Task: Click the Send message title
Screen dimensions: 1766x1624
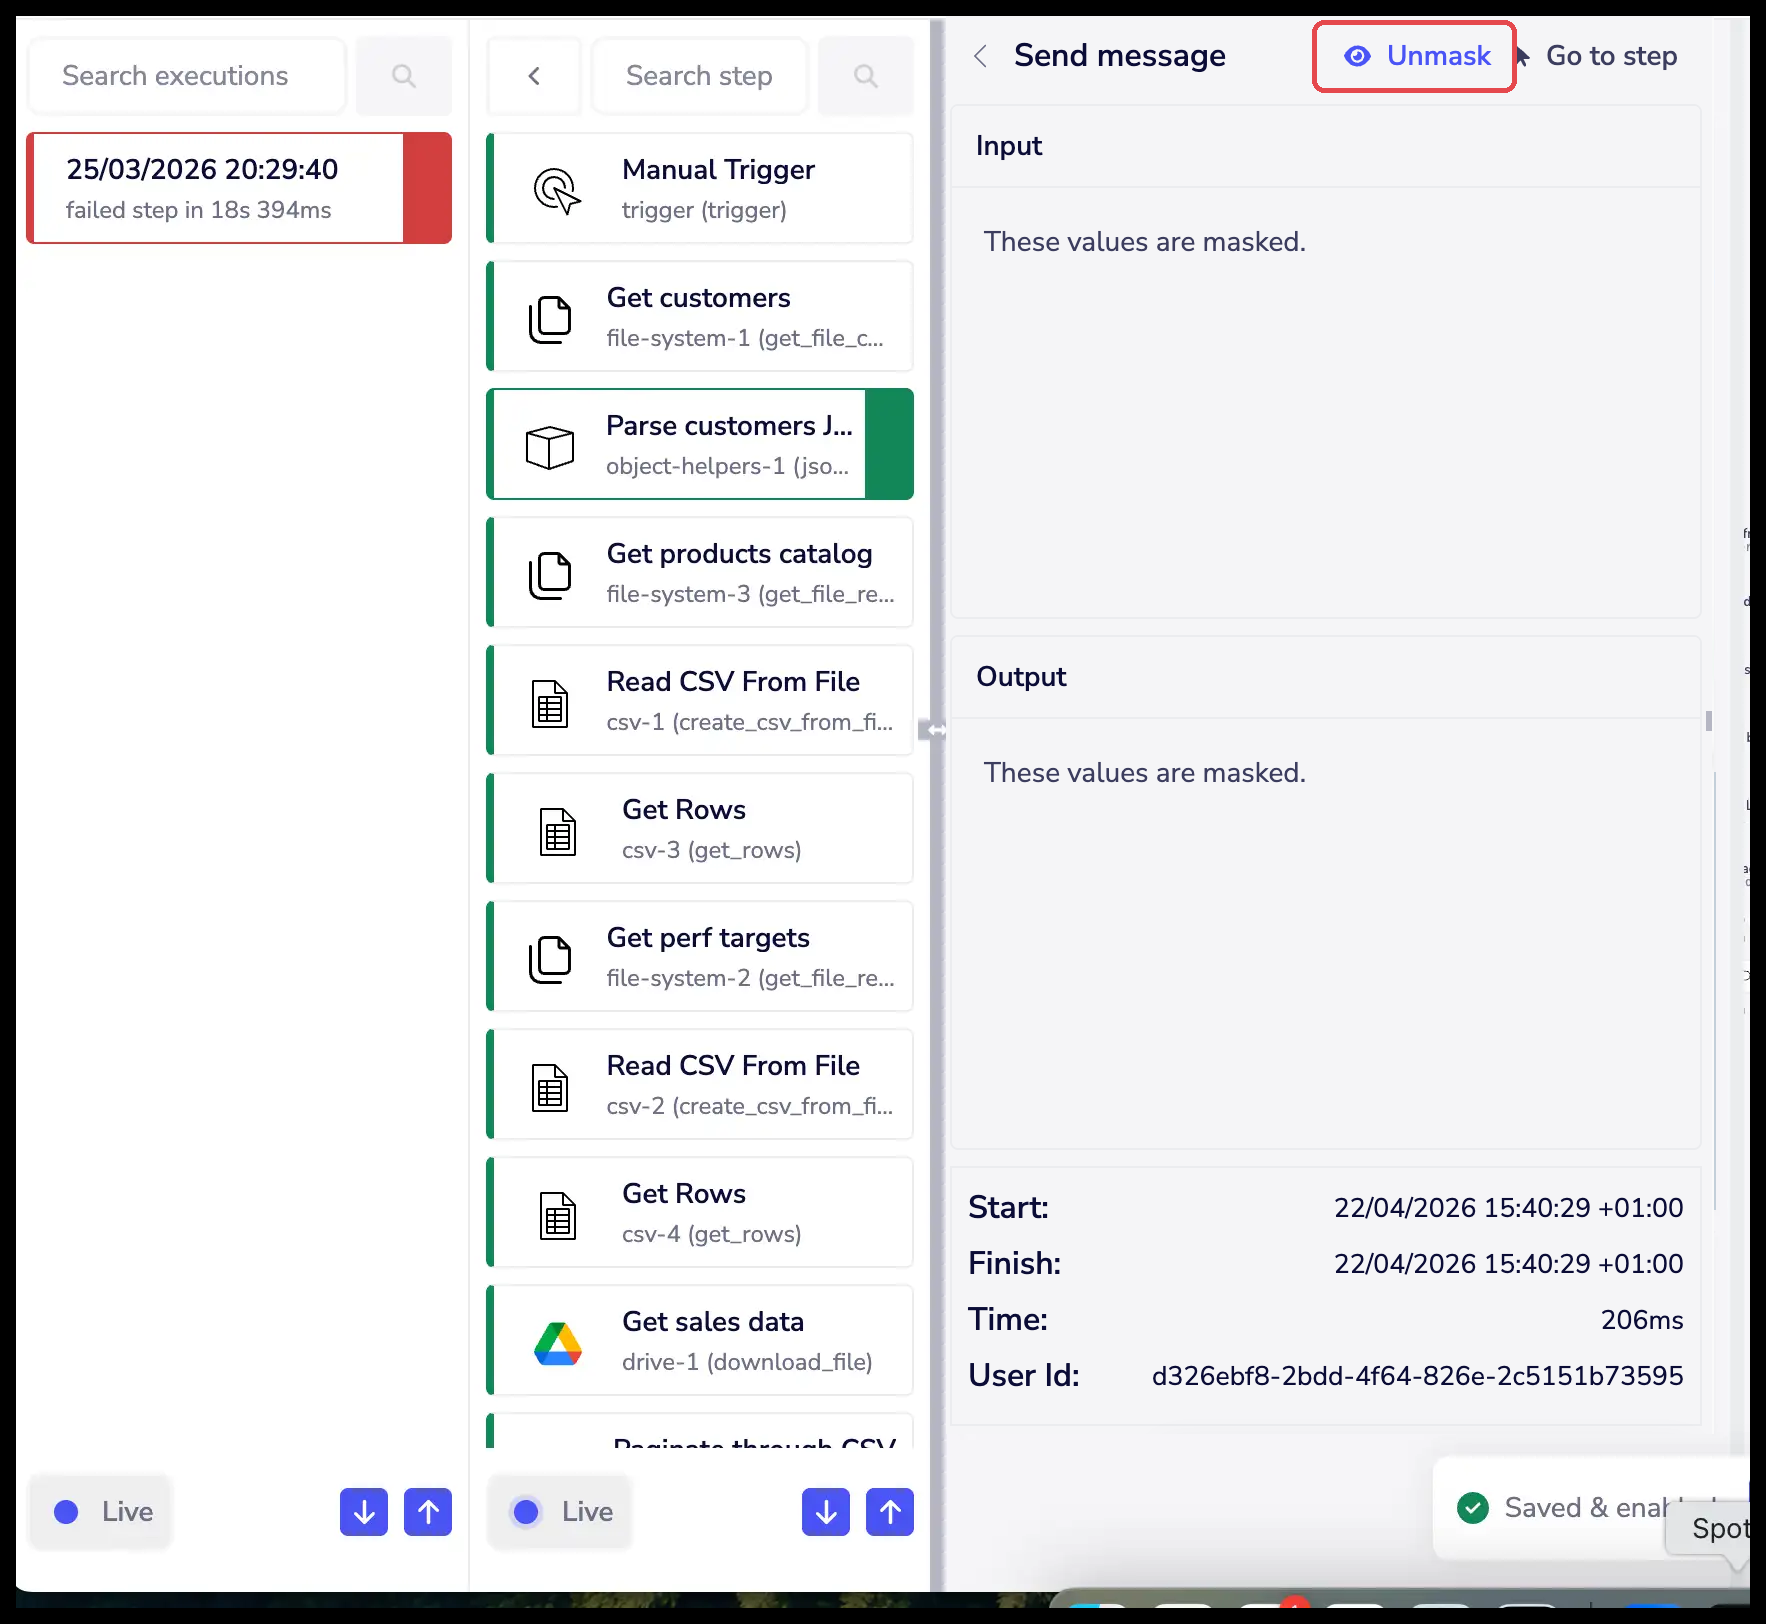Action: pyautogui.click(x=1119, y=56)
